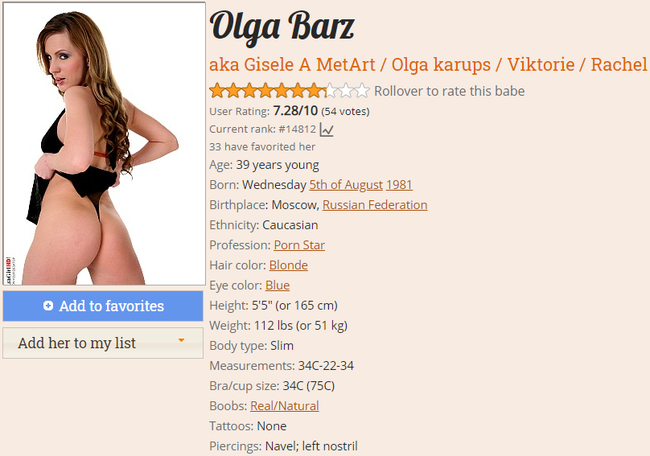Open the 1981 birth year link
Viewport: 650px width, 456px height.
(x=399, y=185)
